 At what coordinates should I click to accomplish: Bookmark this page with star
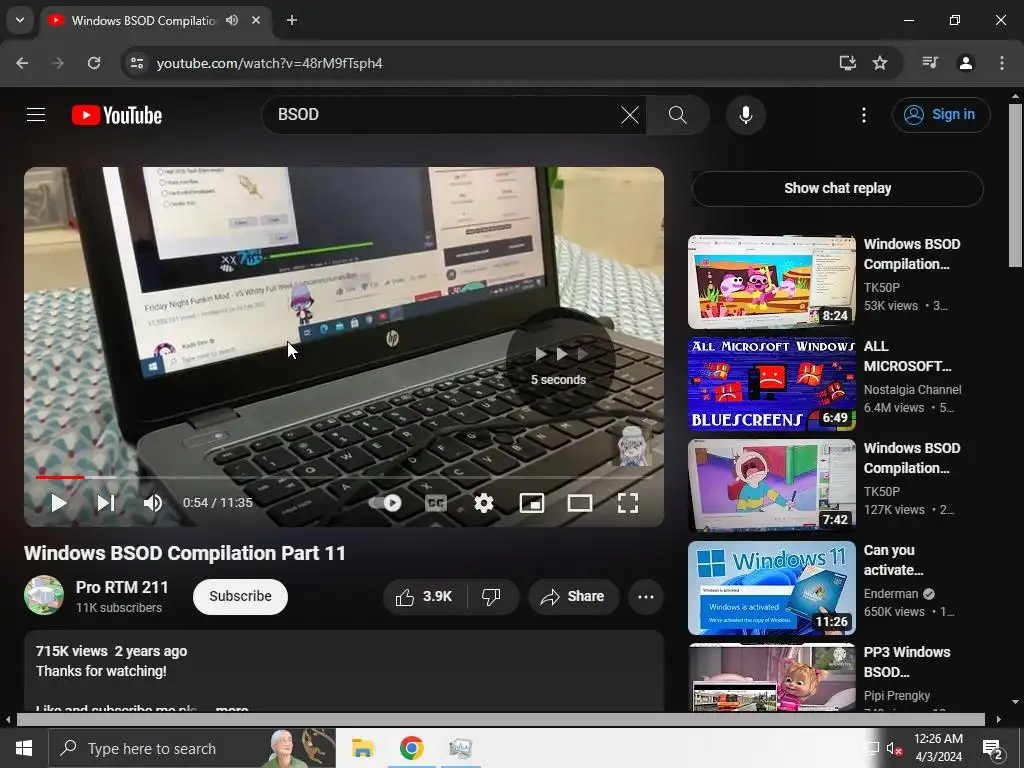click(880, 63)
